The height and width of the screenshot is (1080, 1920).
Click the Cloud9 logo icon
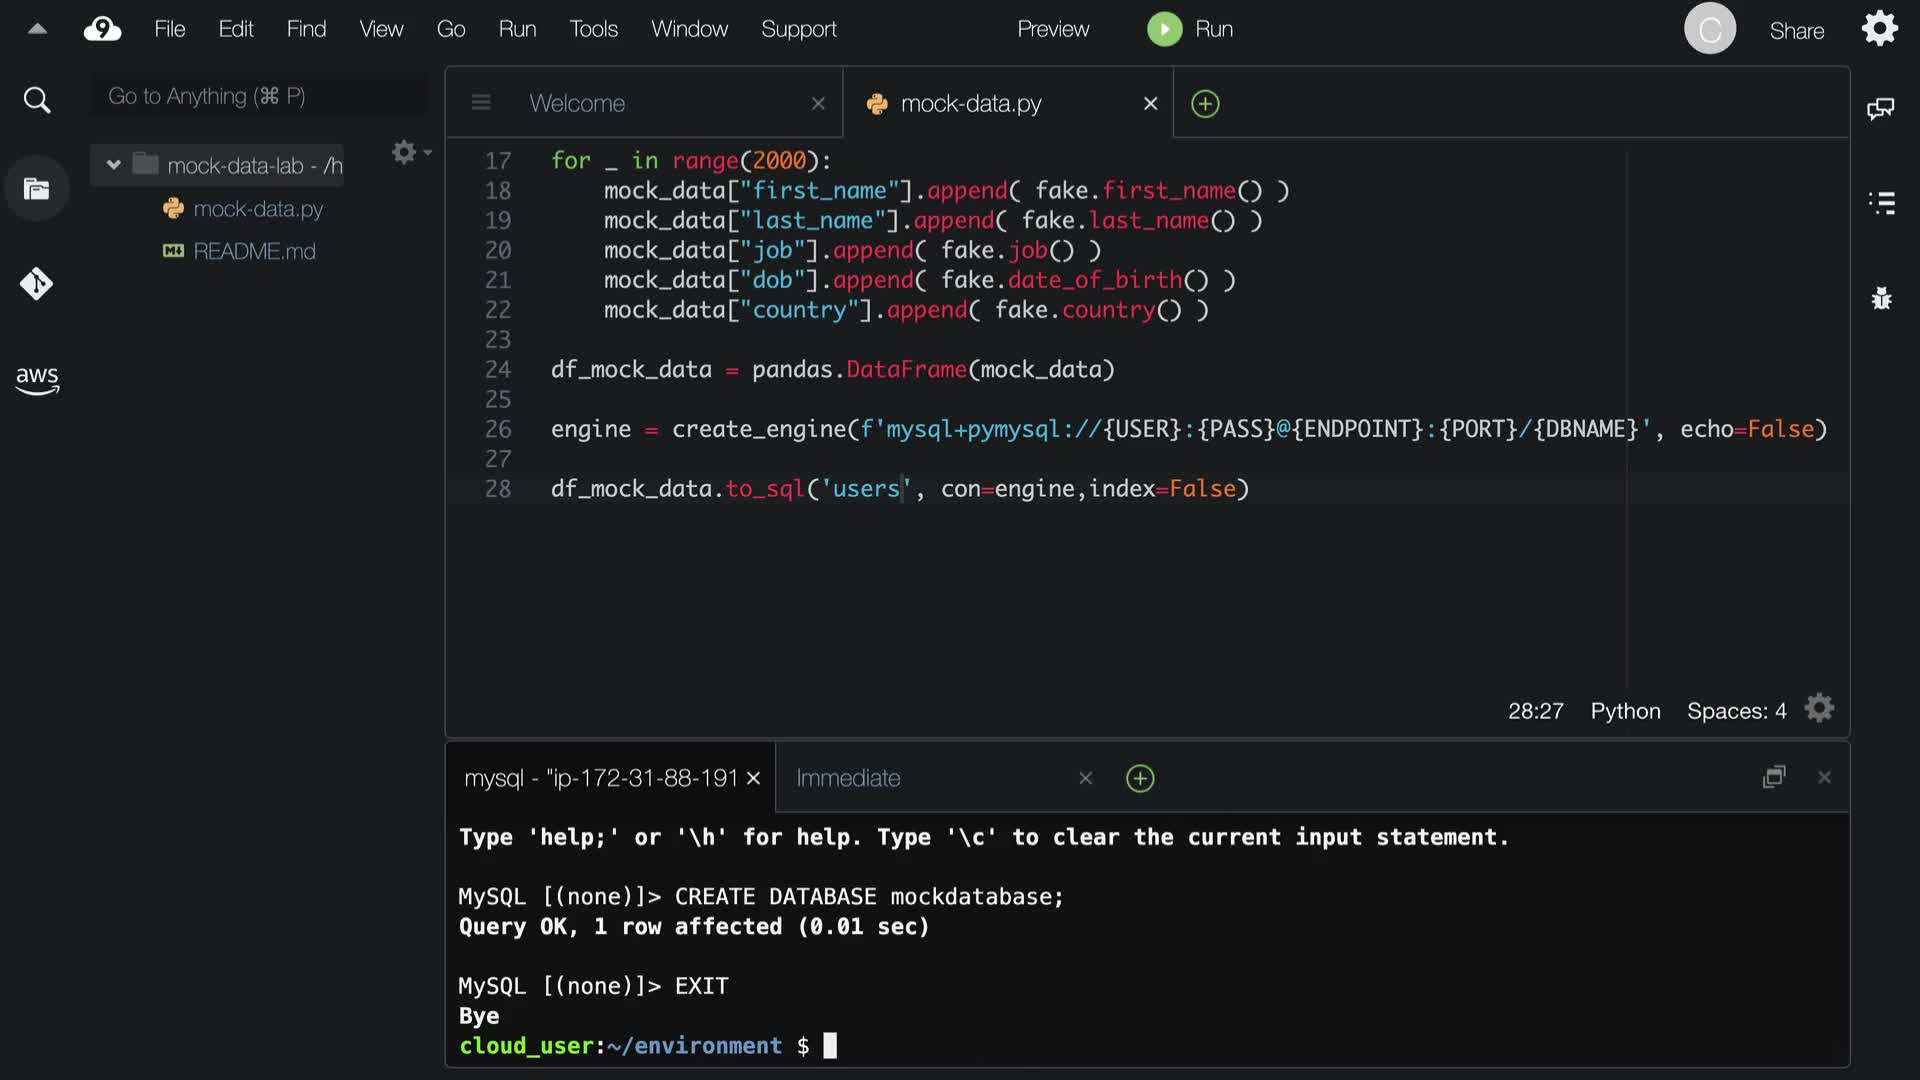click(x=102, y=29)
